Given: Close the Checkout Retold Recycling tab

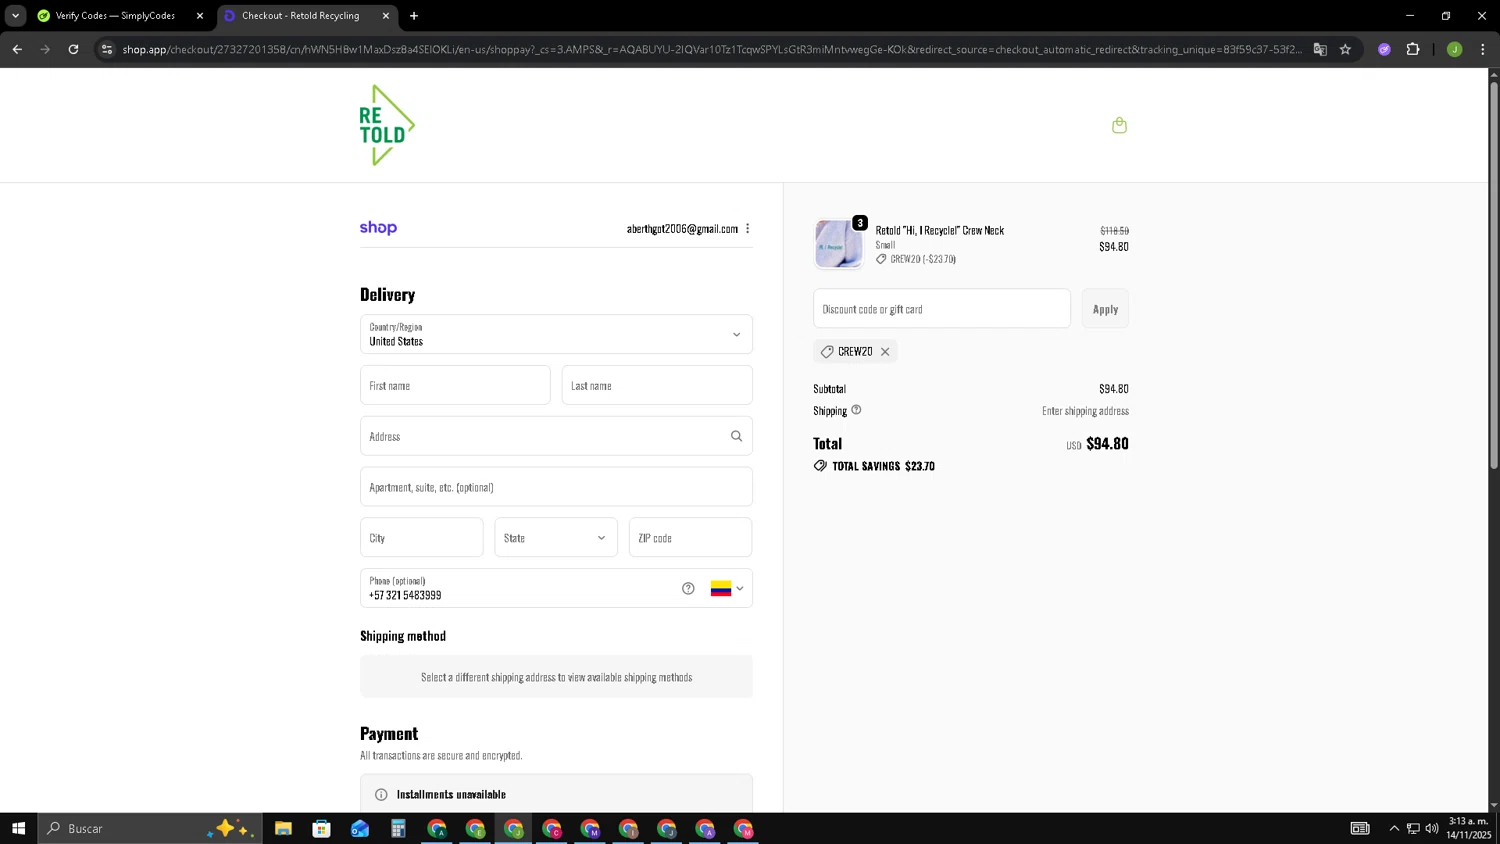Looking at the screenshot, I should [386, 16].
